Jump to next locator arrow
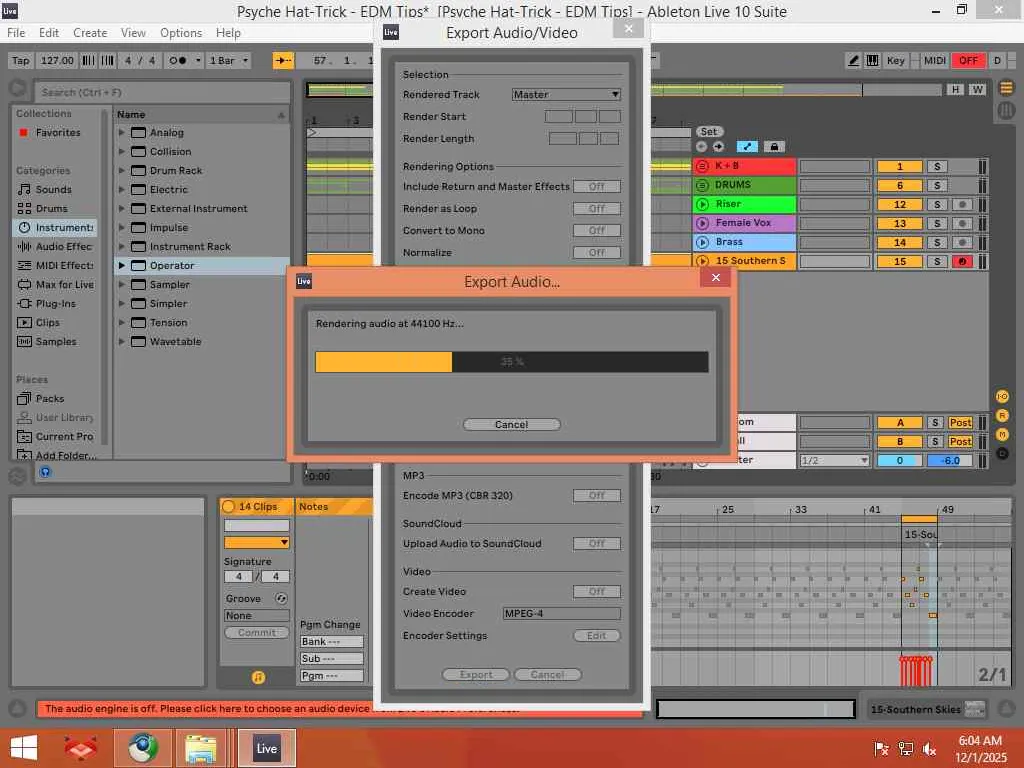 718,146
